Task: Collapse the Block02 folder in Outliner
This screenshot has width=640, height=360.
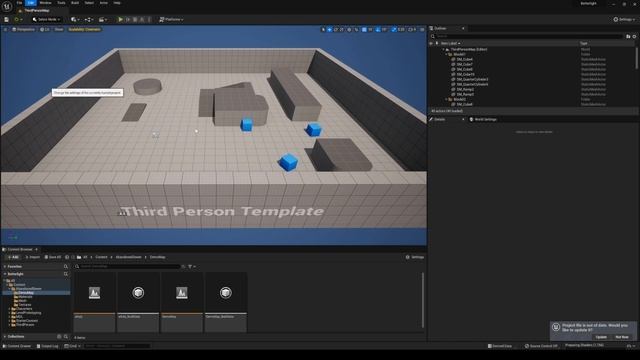Action: 446,99
